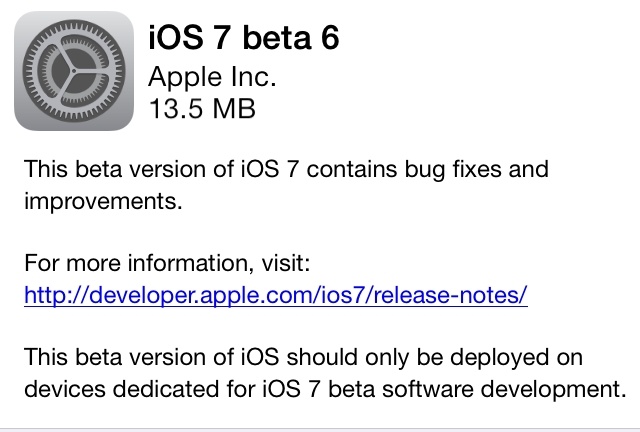The height and width of the screenshot is (432, 640).
Task: Click the bottom horizontal divider line
Action: click(x=320, y=427)
